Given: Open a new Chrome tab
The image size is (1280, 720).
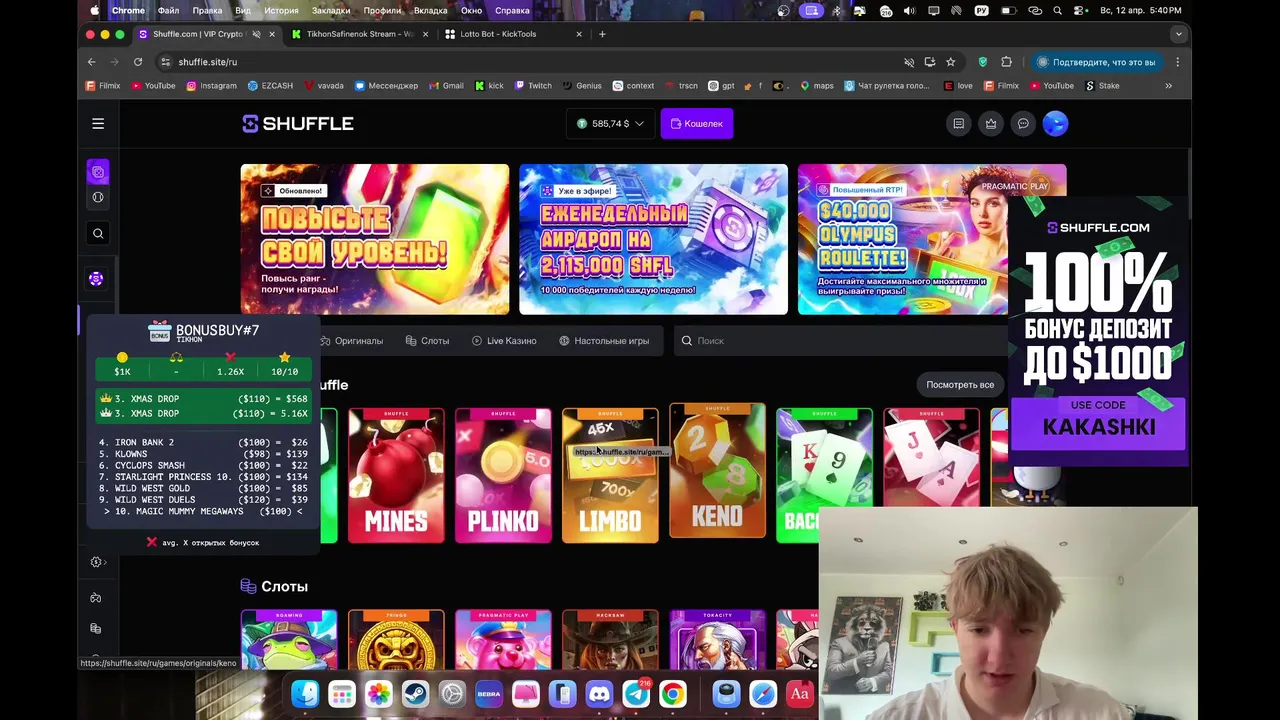Looking at the screenshot, I should pos(602,34).
